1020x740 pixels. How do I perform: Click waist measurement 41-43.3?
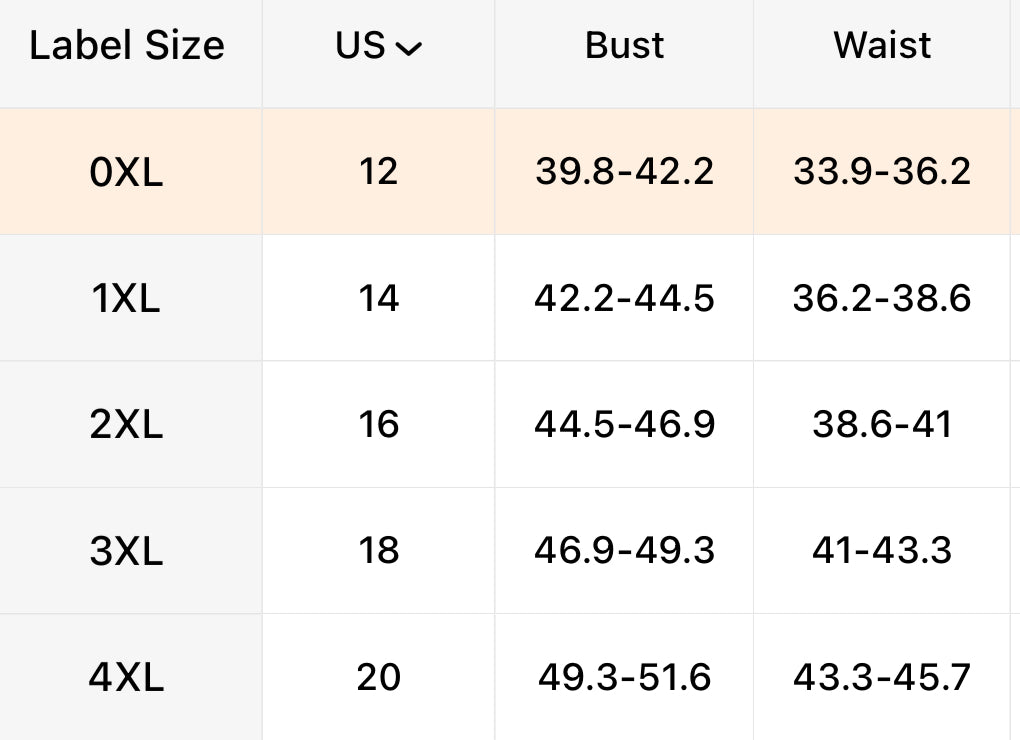click(x=882, y=550)
